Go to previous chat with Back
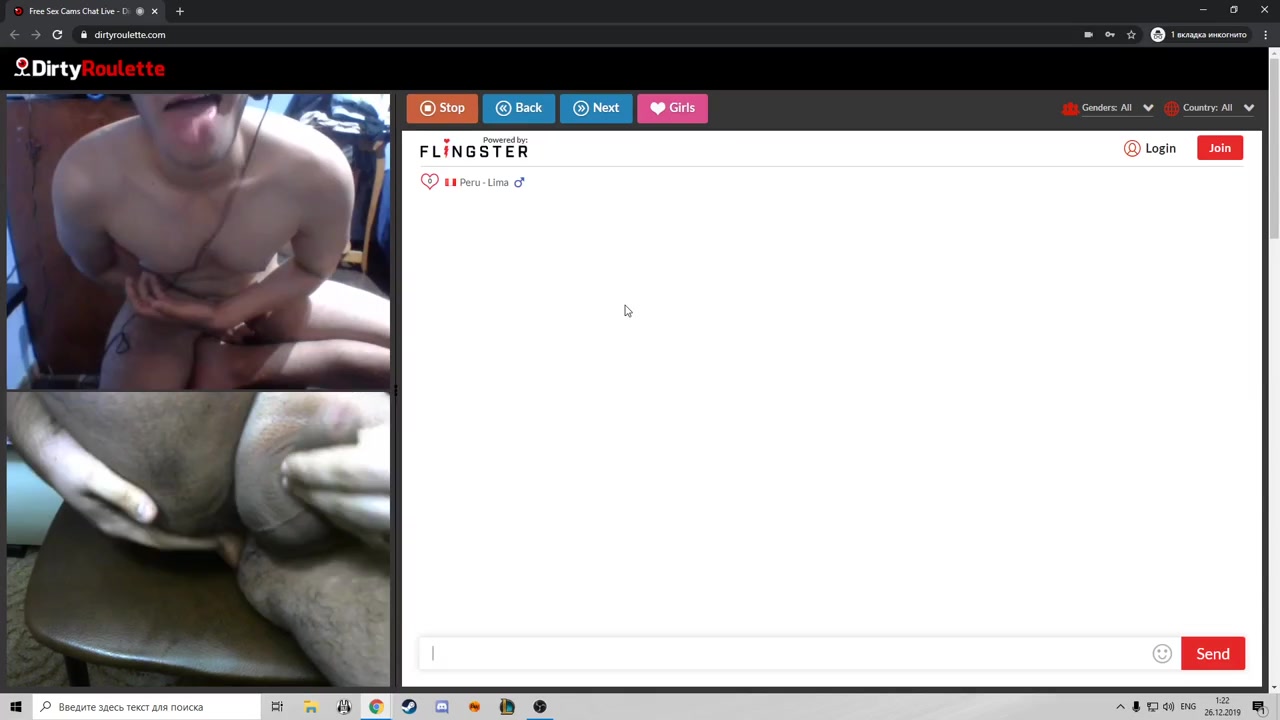The height and width of the screenshot is (720, 1280). (518, 108)
